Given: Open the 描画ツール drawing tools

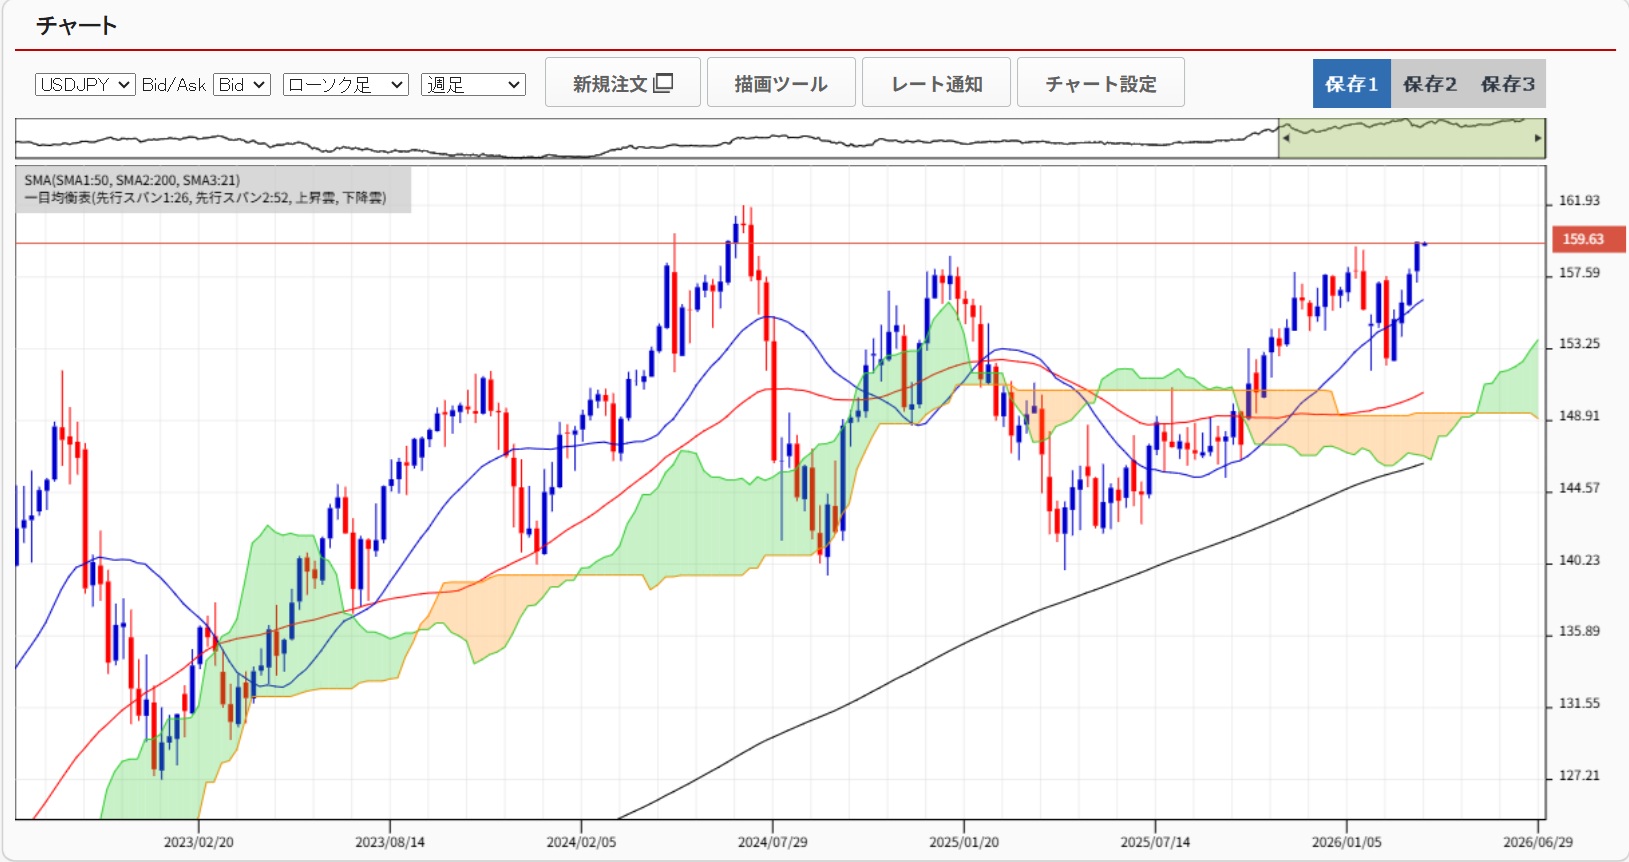Looking at the screenshot, I should (780, 83).
